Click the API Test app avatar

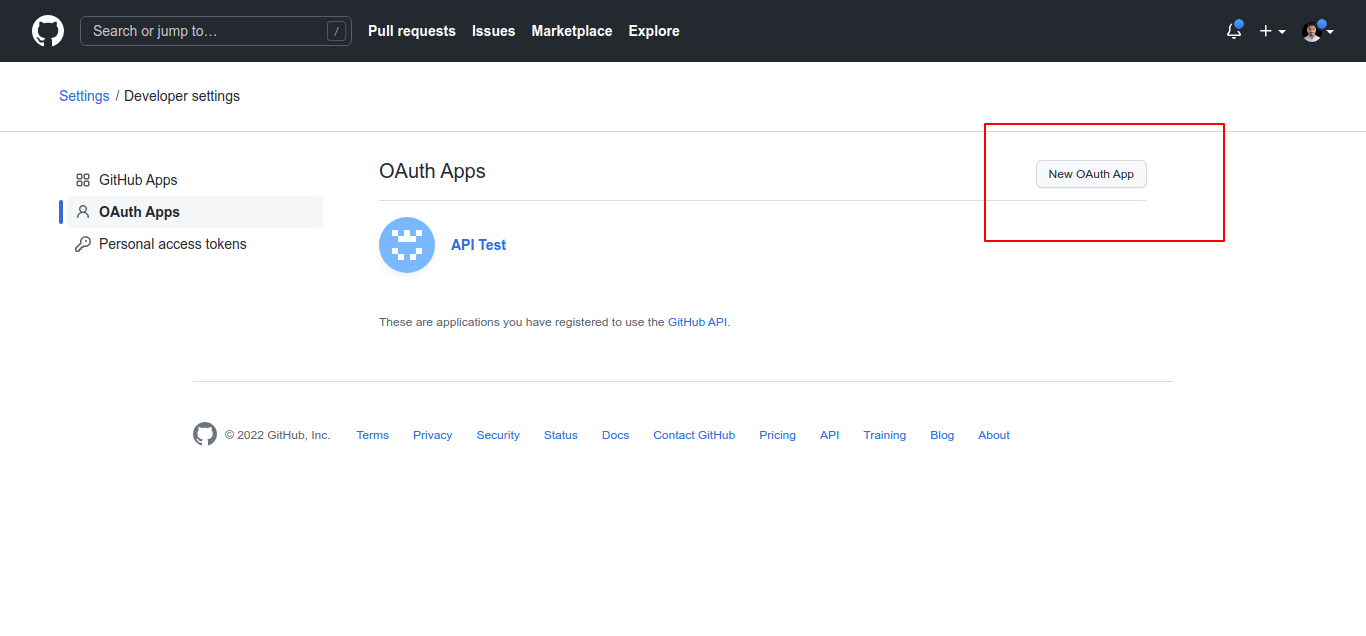pyautogui.click(x=407, y=245)
